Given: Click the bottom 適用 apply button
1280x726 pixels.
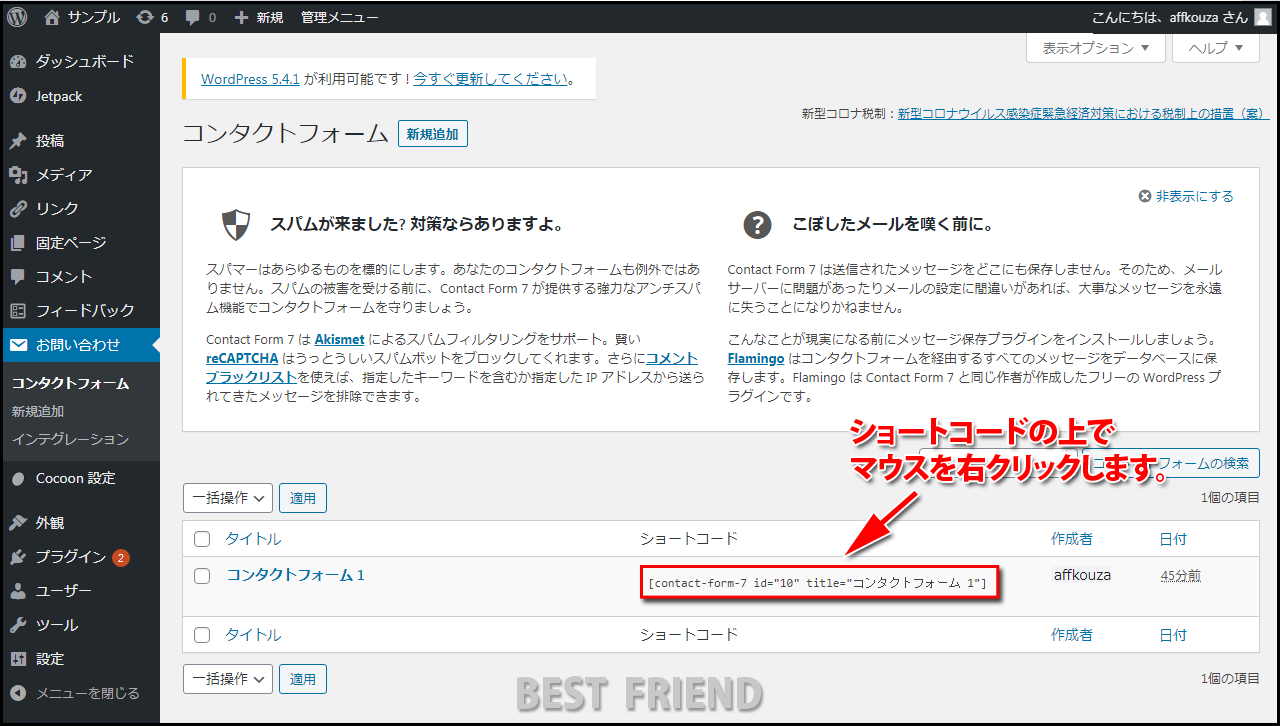Looking at the screenshot, I should (x=303, y=679).
